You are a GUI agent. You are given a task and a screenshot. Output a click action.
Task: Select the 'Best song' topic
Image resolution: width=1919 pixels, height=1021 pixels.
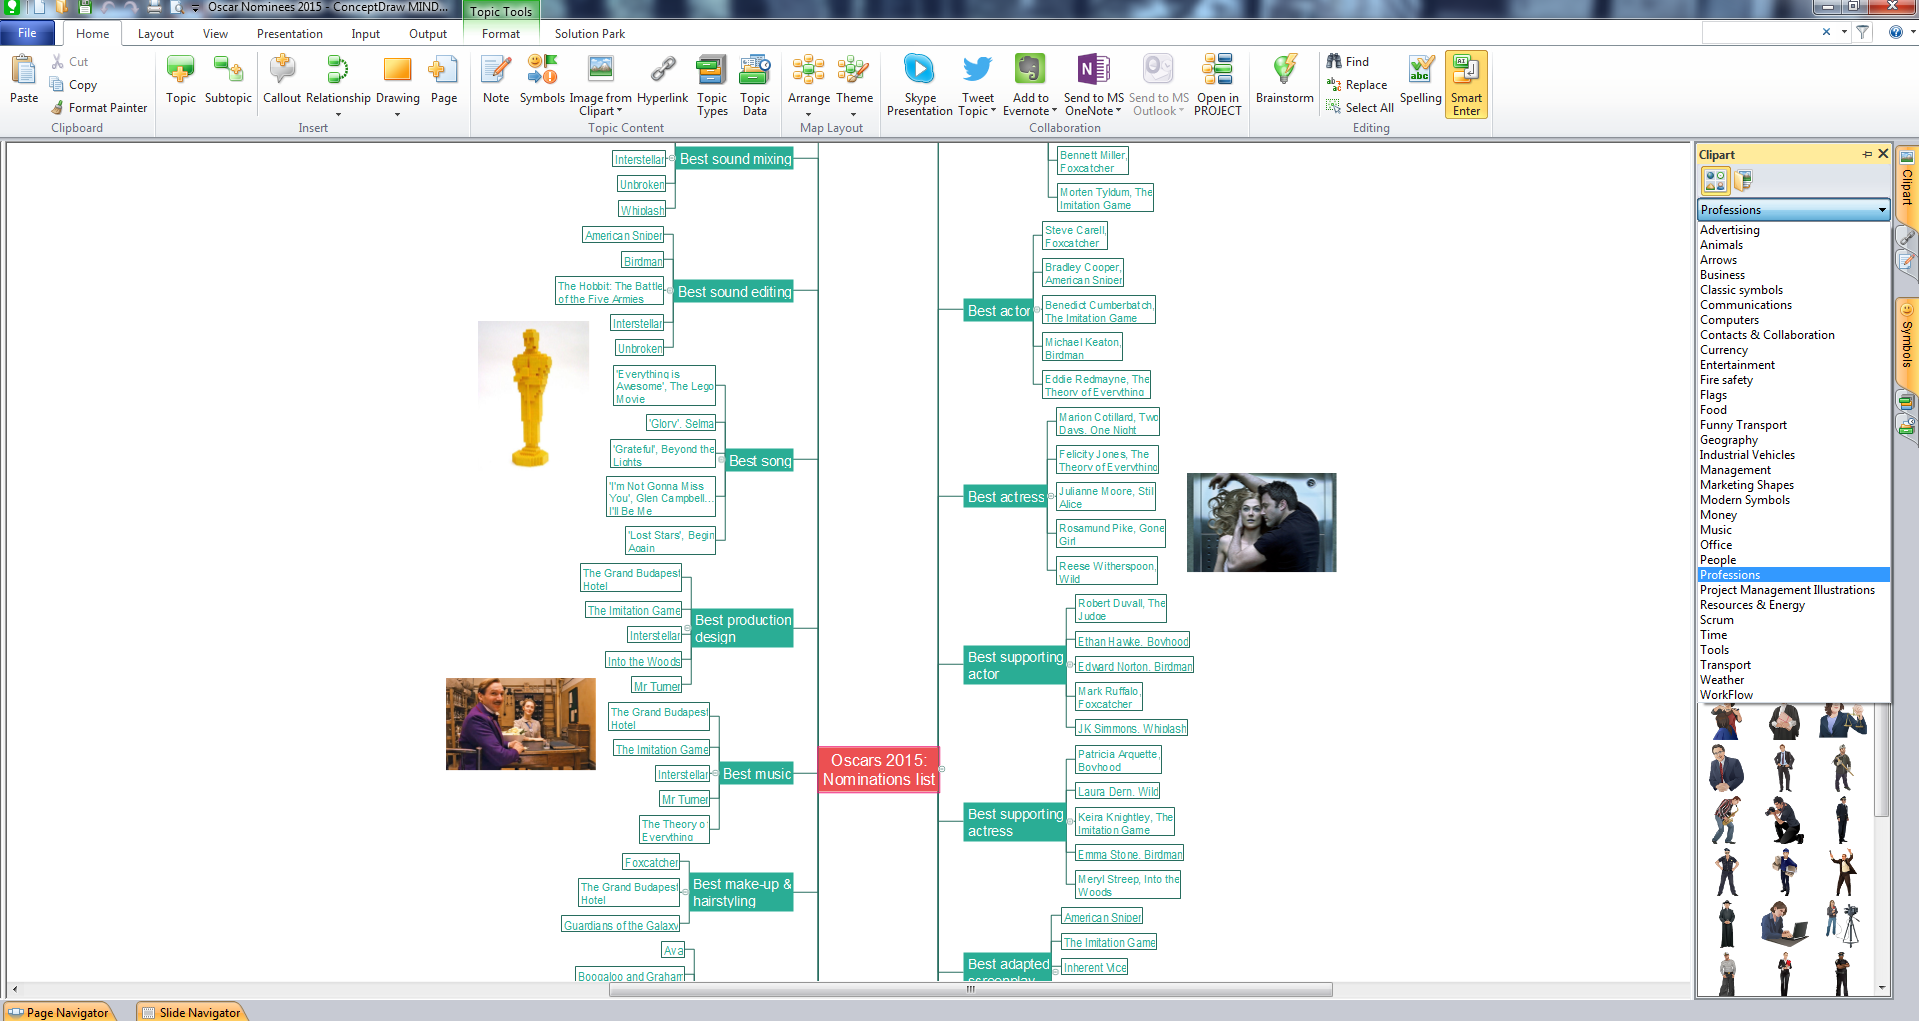tap(759, 461)
